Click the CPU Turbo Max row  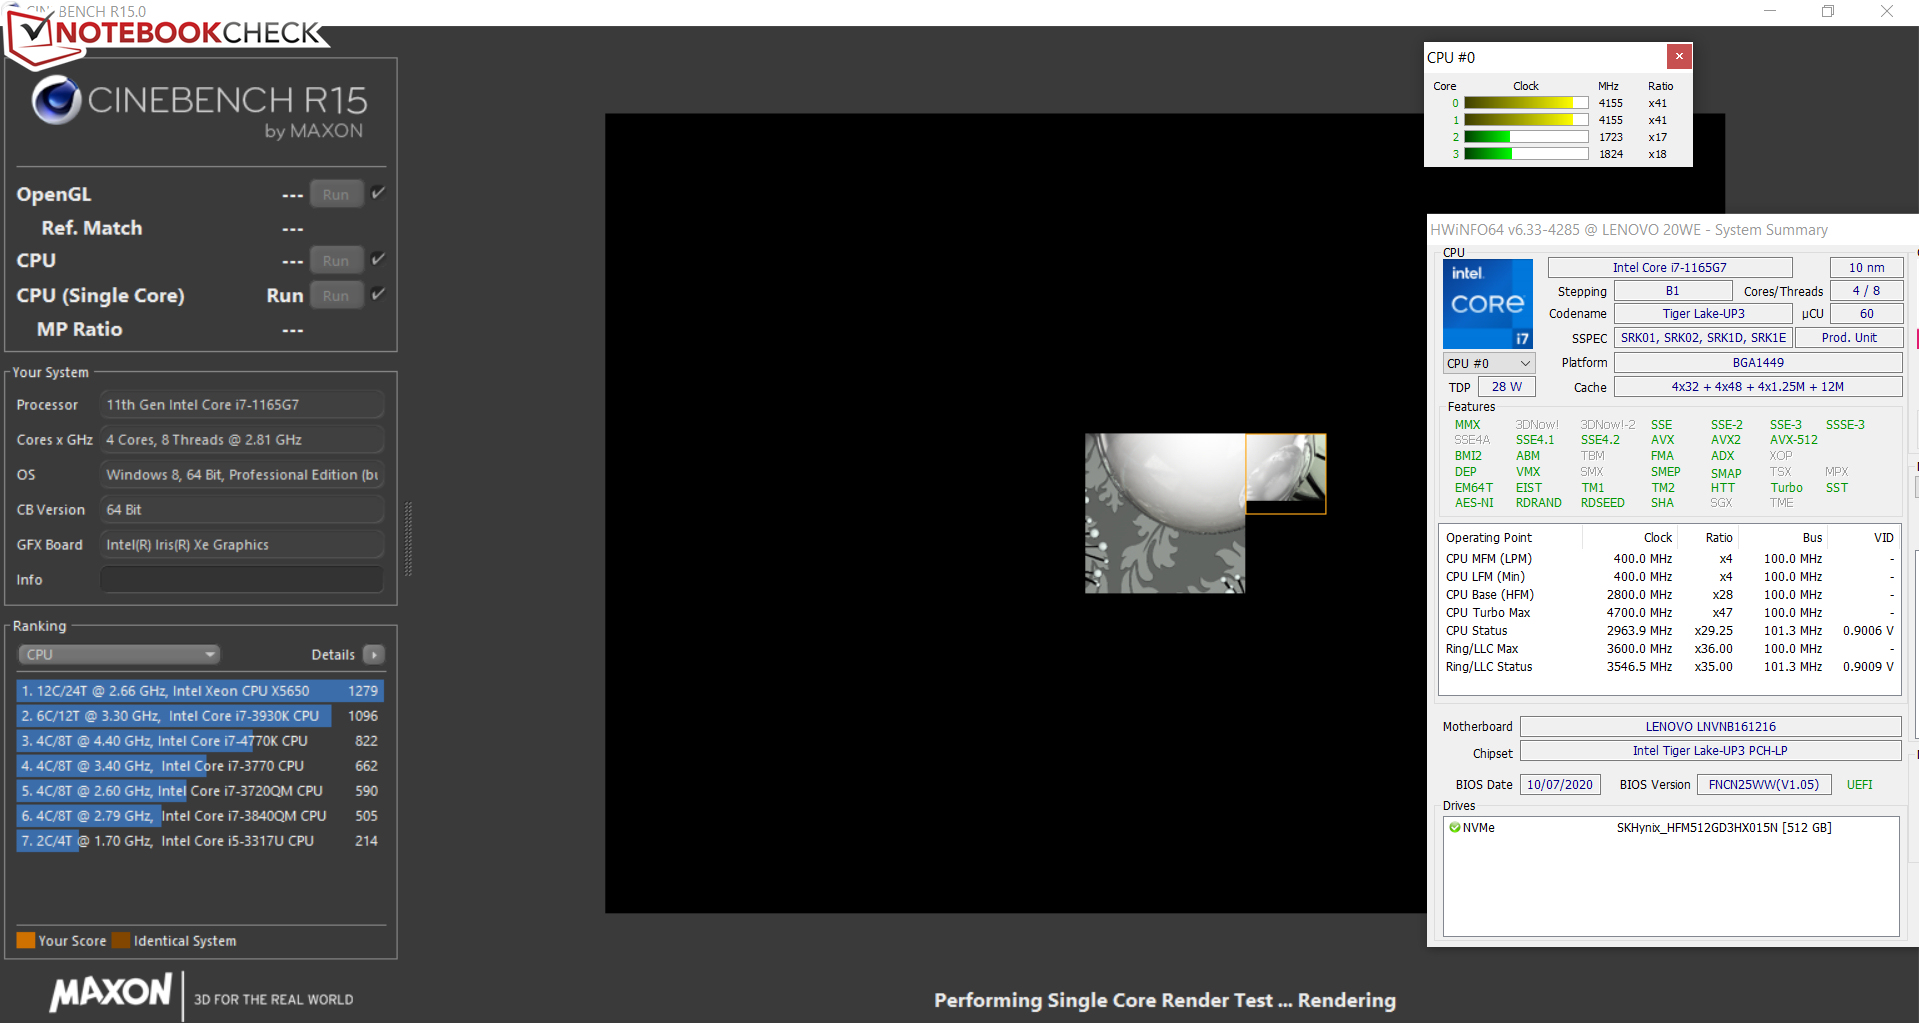click(x=1670, y=613)
